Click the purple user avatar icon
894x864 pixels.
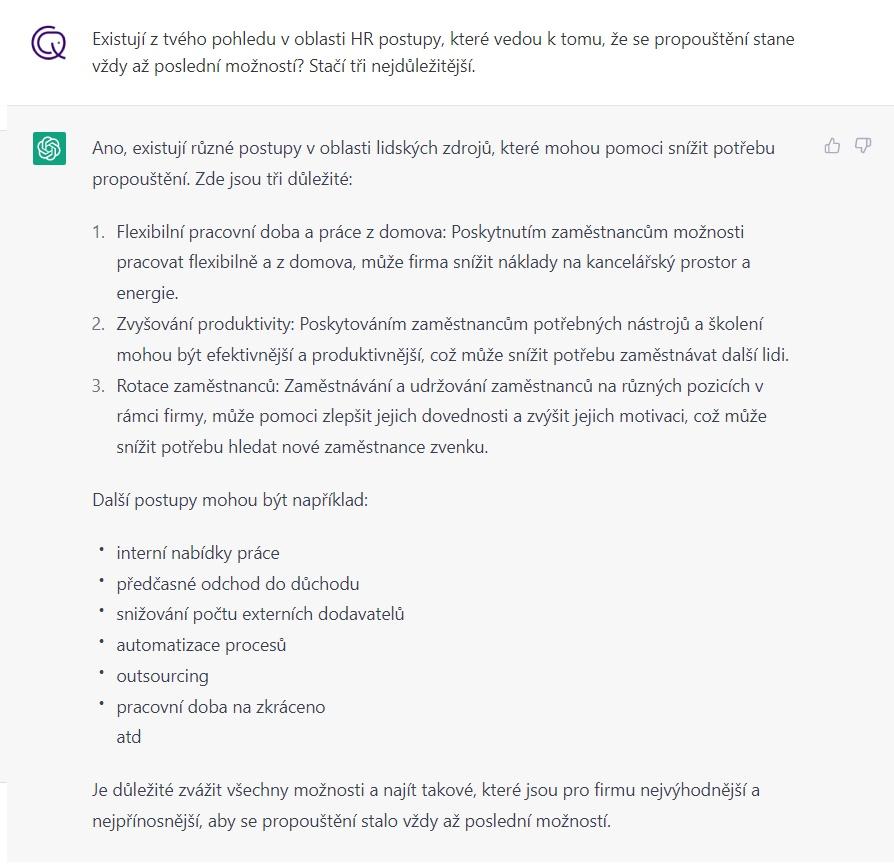[x=48, y=42]
